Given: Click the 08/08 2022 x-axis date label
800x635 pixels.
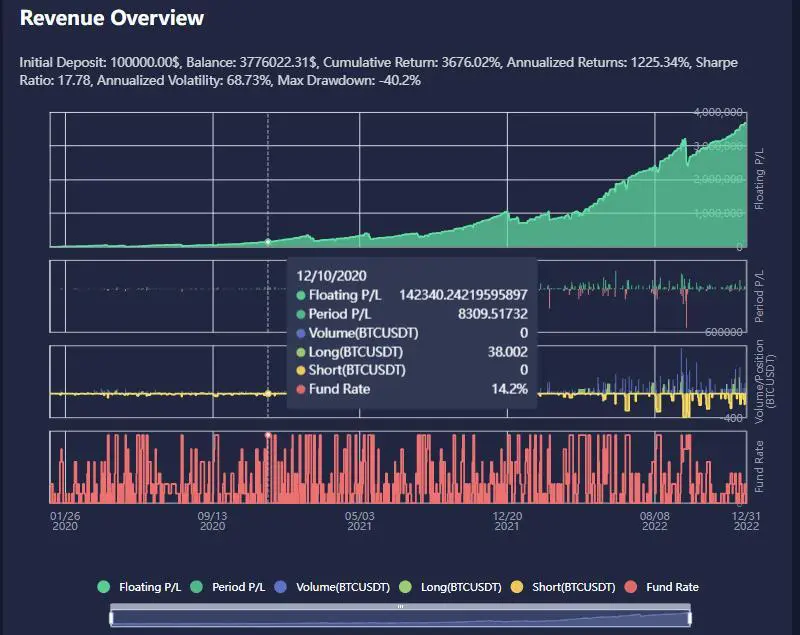Looking at the screenshot, I should [654, 520].
